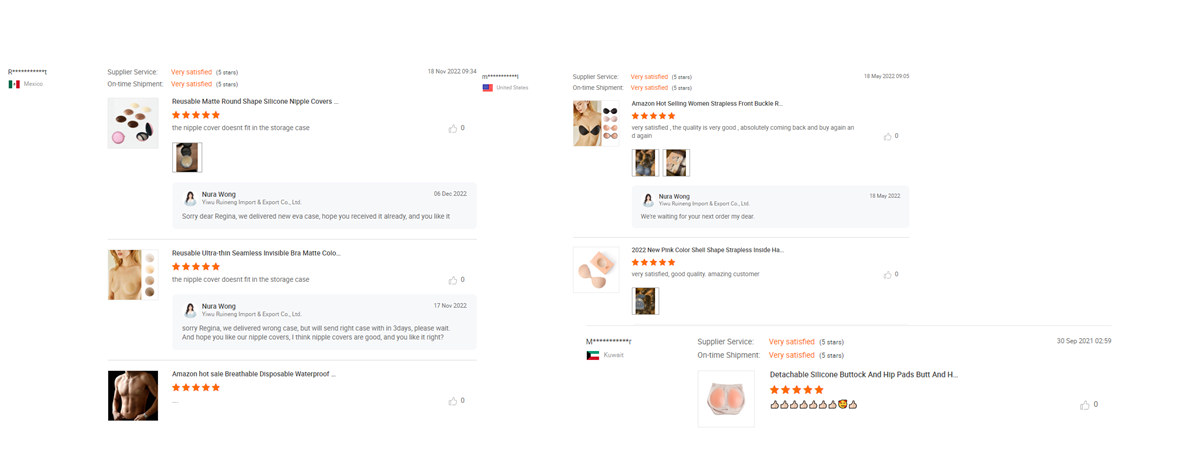The height and width of the screenshot is (450, 1200).
Task: Click the Kuwait flag icon
Action: (593, 355)
